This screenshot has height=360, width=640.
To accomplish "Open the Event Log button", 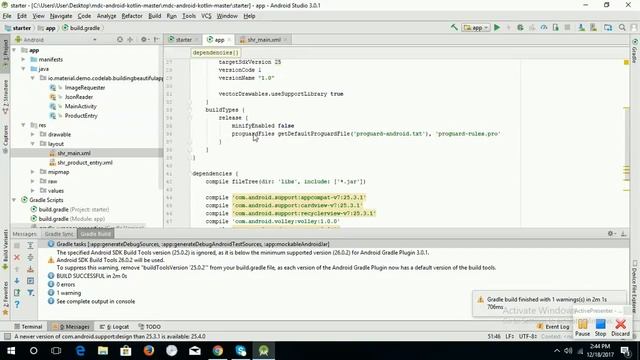I will [553, 327].
